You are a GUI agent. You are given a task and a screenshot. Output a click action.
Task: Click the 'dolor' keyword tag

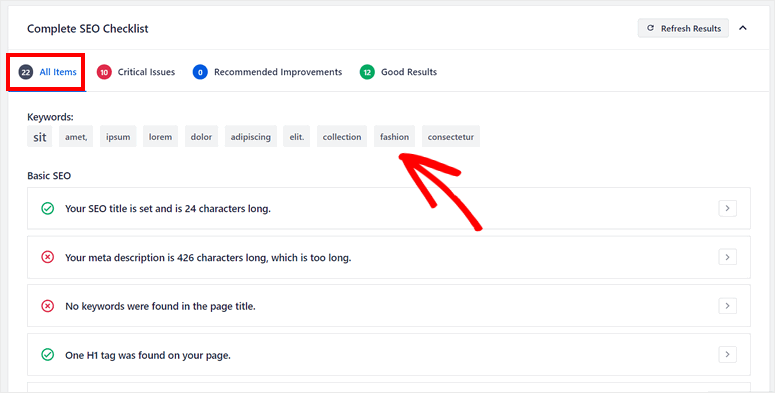[201, 137]
